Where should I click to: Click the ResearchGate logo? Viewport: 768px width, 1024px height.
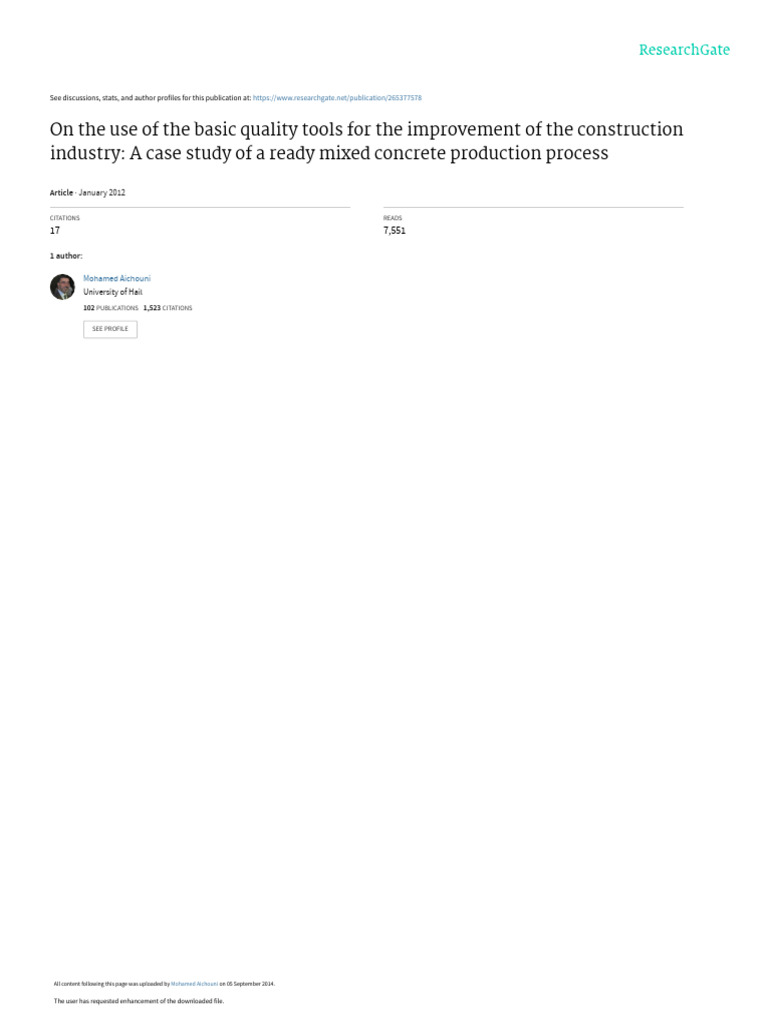click(684, 50)
